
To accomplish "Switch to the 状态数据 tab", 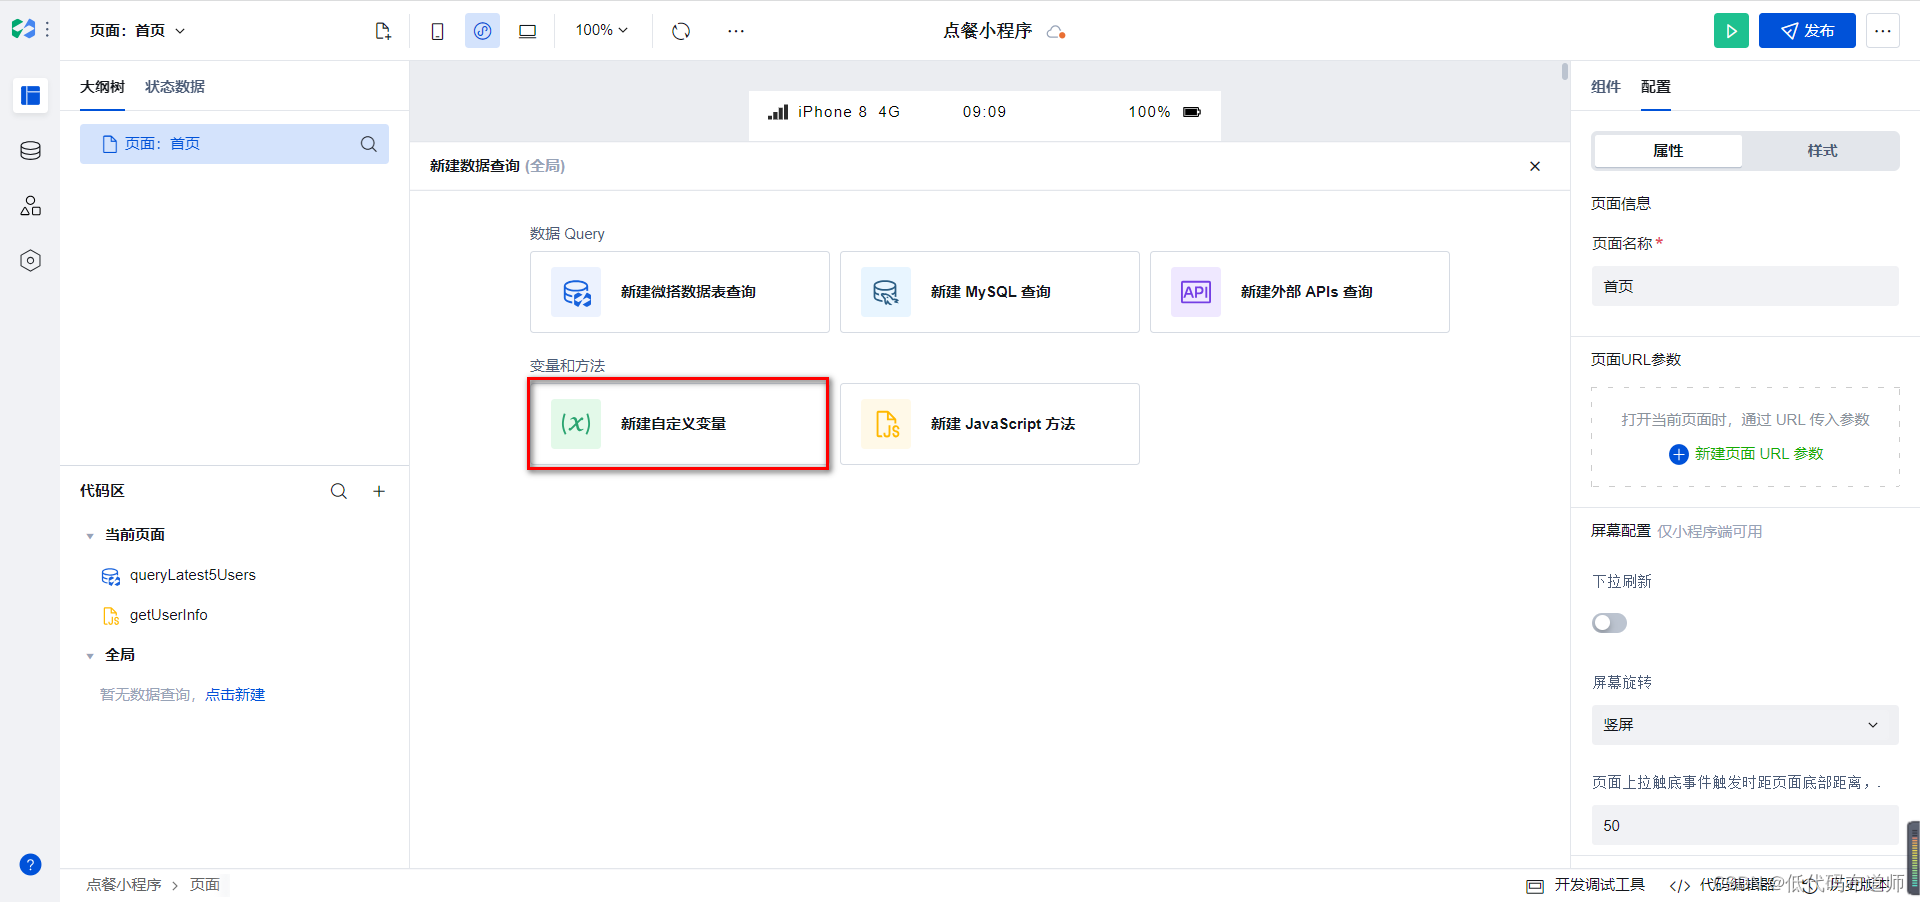I will pos(175,87).
